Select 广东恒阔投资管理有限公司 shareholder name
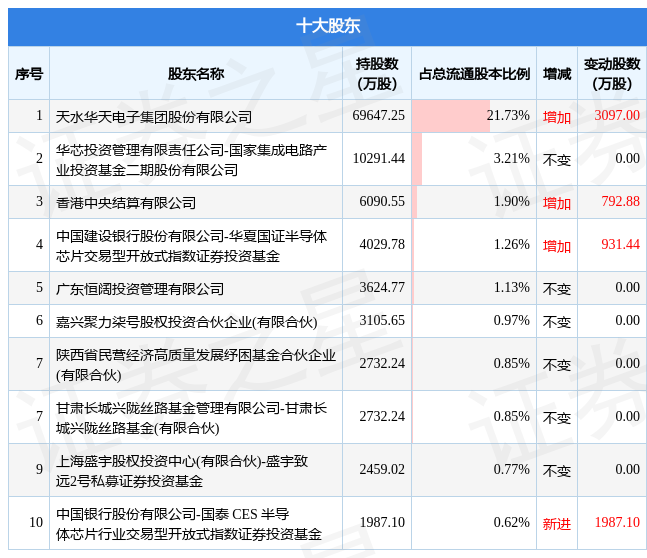 click(x=140, y=288)
